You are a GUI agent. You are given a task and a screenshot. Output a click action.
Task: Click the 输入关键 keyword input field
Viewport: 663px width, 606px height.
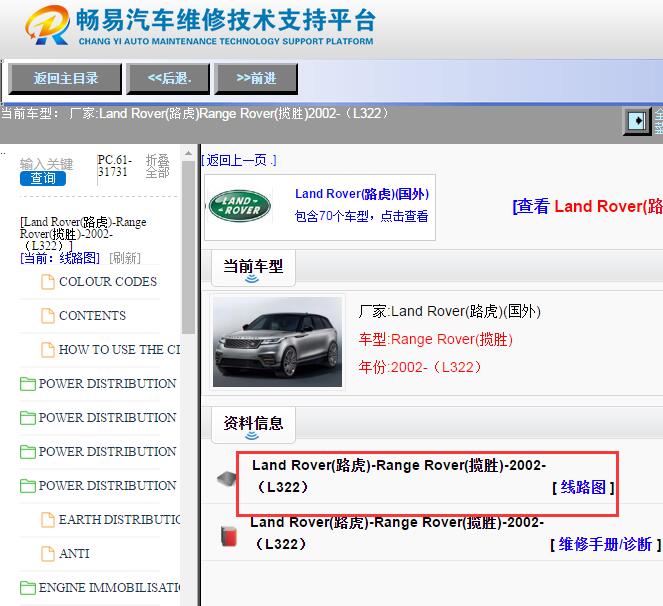[x=47, y=164]
